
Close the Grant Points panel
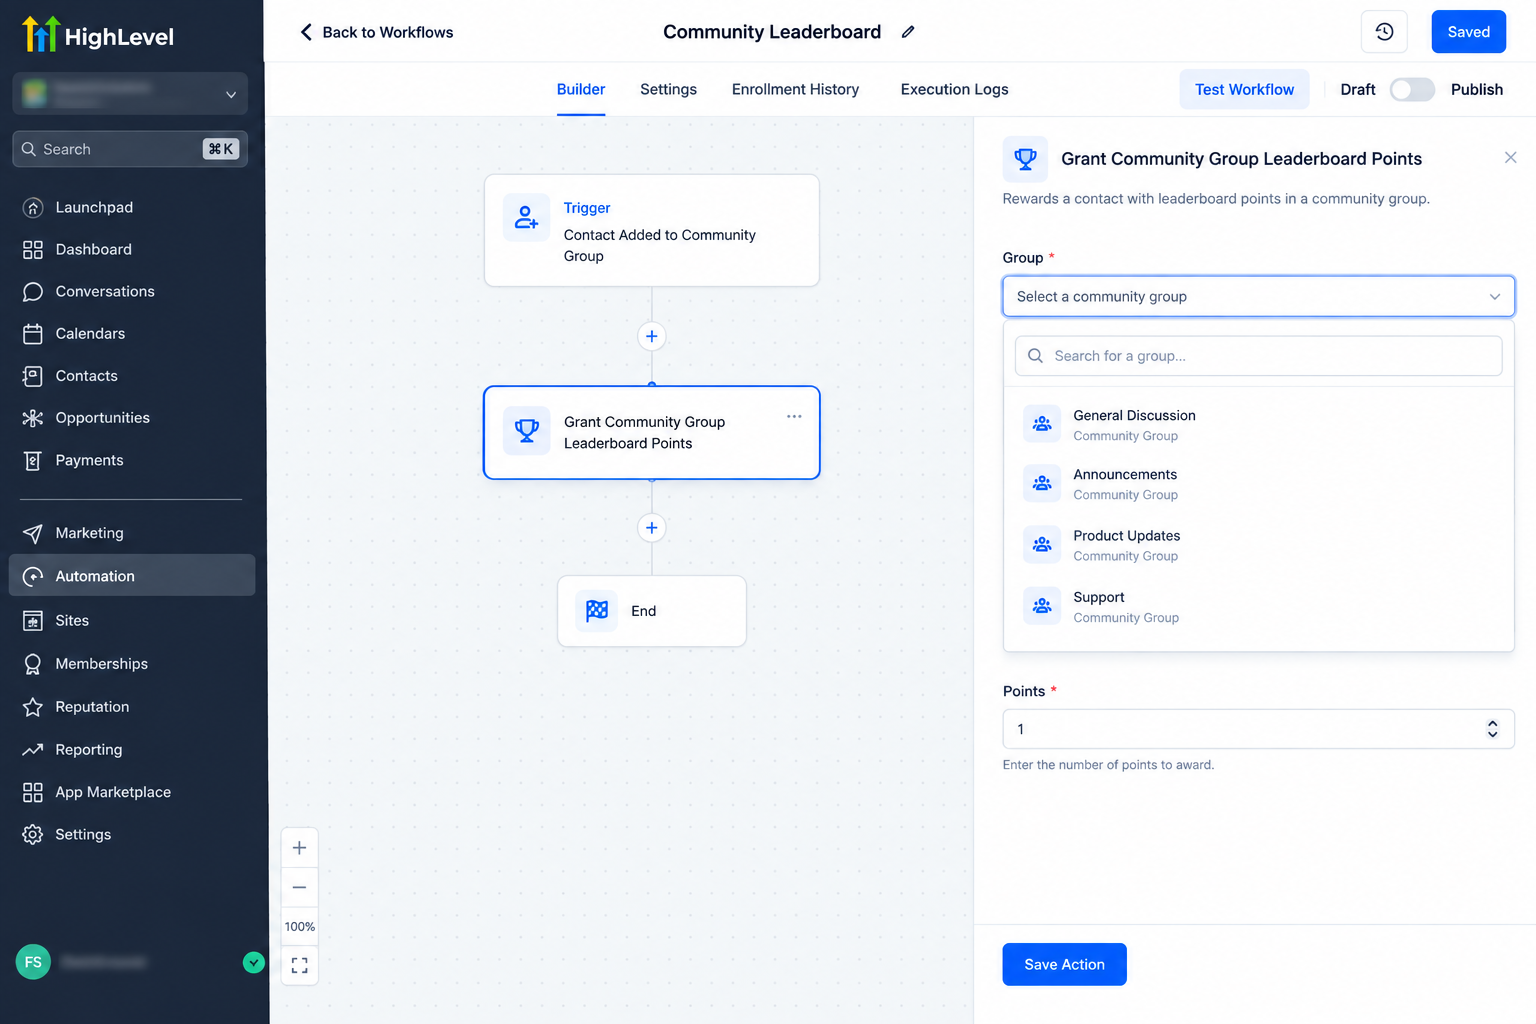[x=1510, y=158]
